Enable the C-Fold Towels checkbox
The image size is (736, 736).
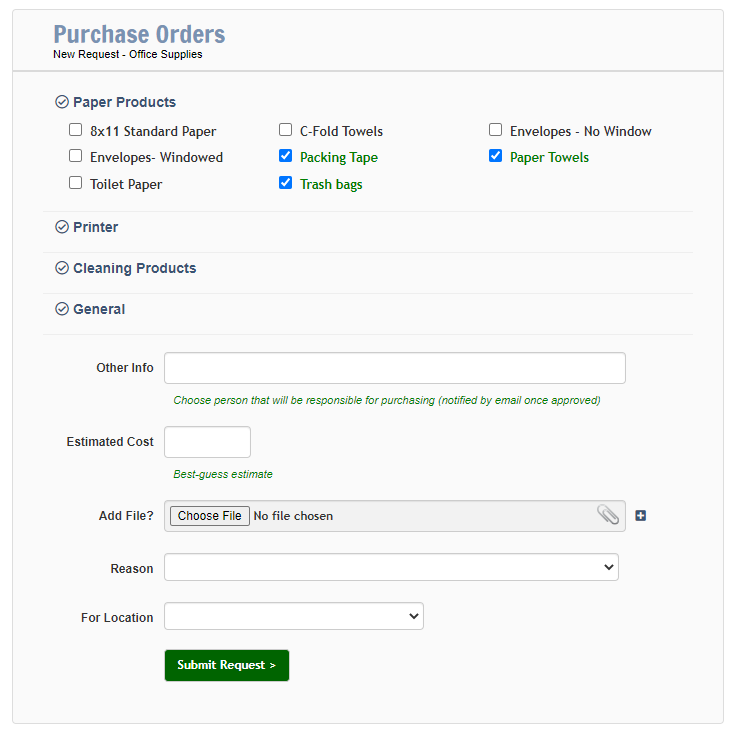click(285, 130)
